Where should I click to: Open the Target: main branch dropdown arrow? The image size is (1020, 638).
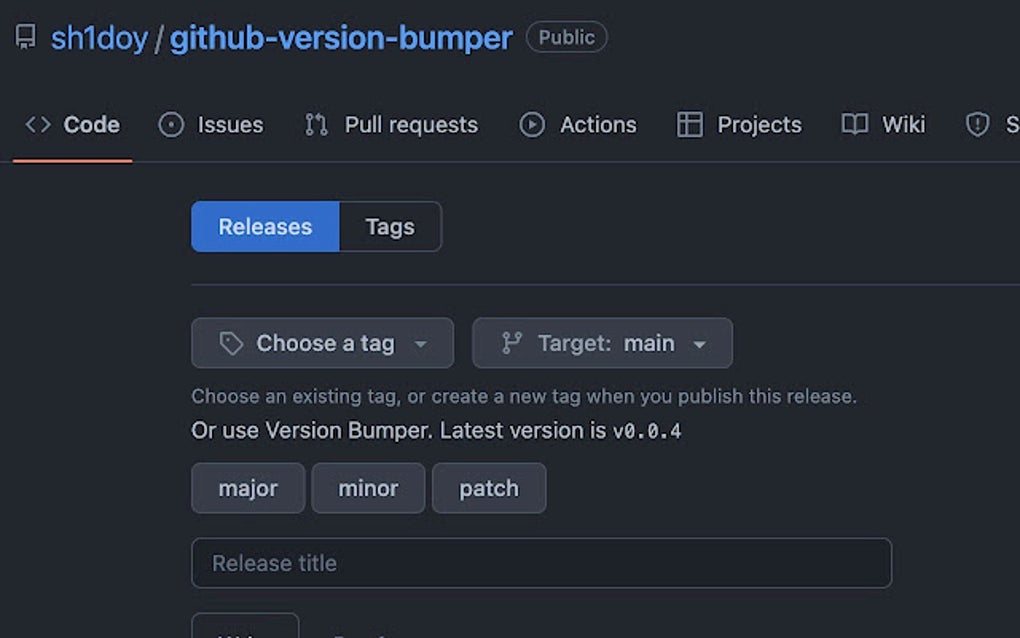point(700,345)
